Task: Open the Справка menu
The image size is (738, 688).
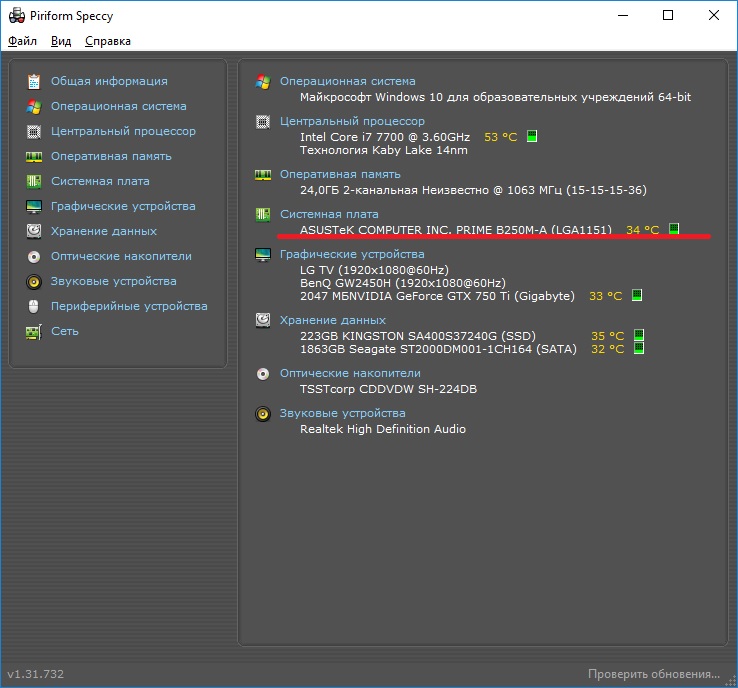Action: (x=108, y=41)
